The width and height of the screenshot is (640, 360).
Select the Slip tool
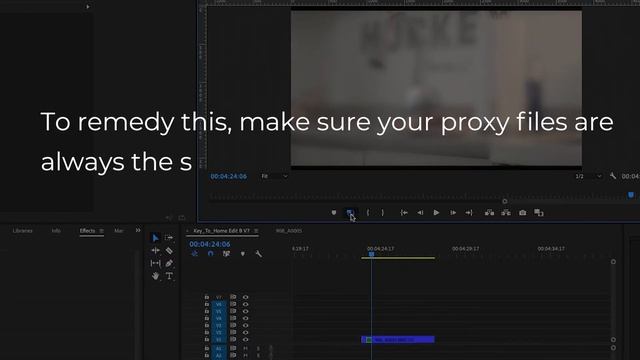tap(156, 263)
